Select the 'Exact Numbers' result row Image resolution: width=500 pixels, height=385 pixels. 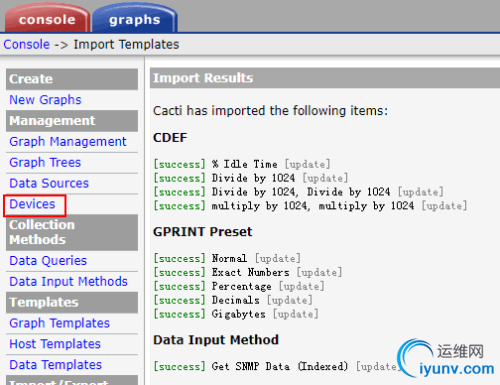coord(248,272)
